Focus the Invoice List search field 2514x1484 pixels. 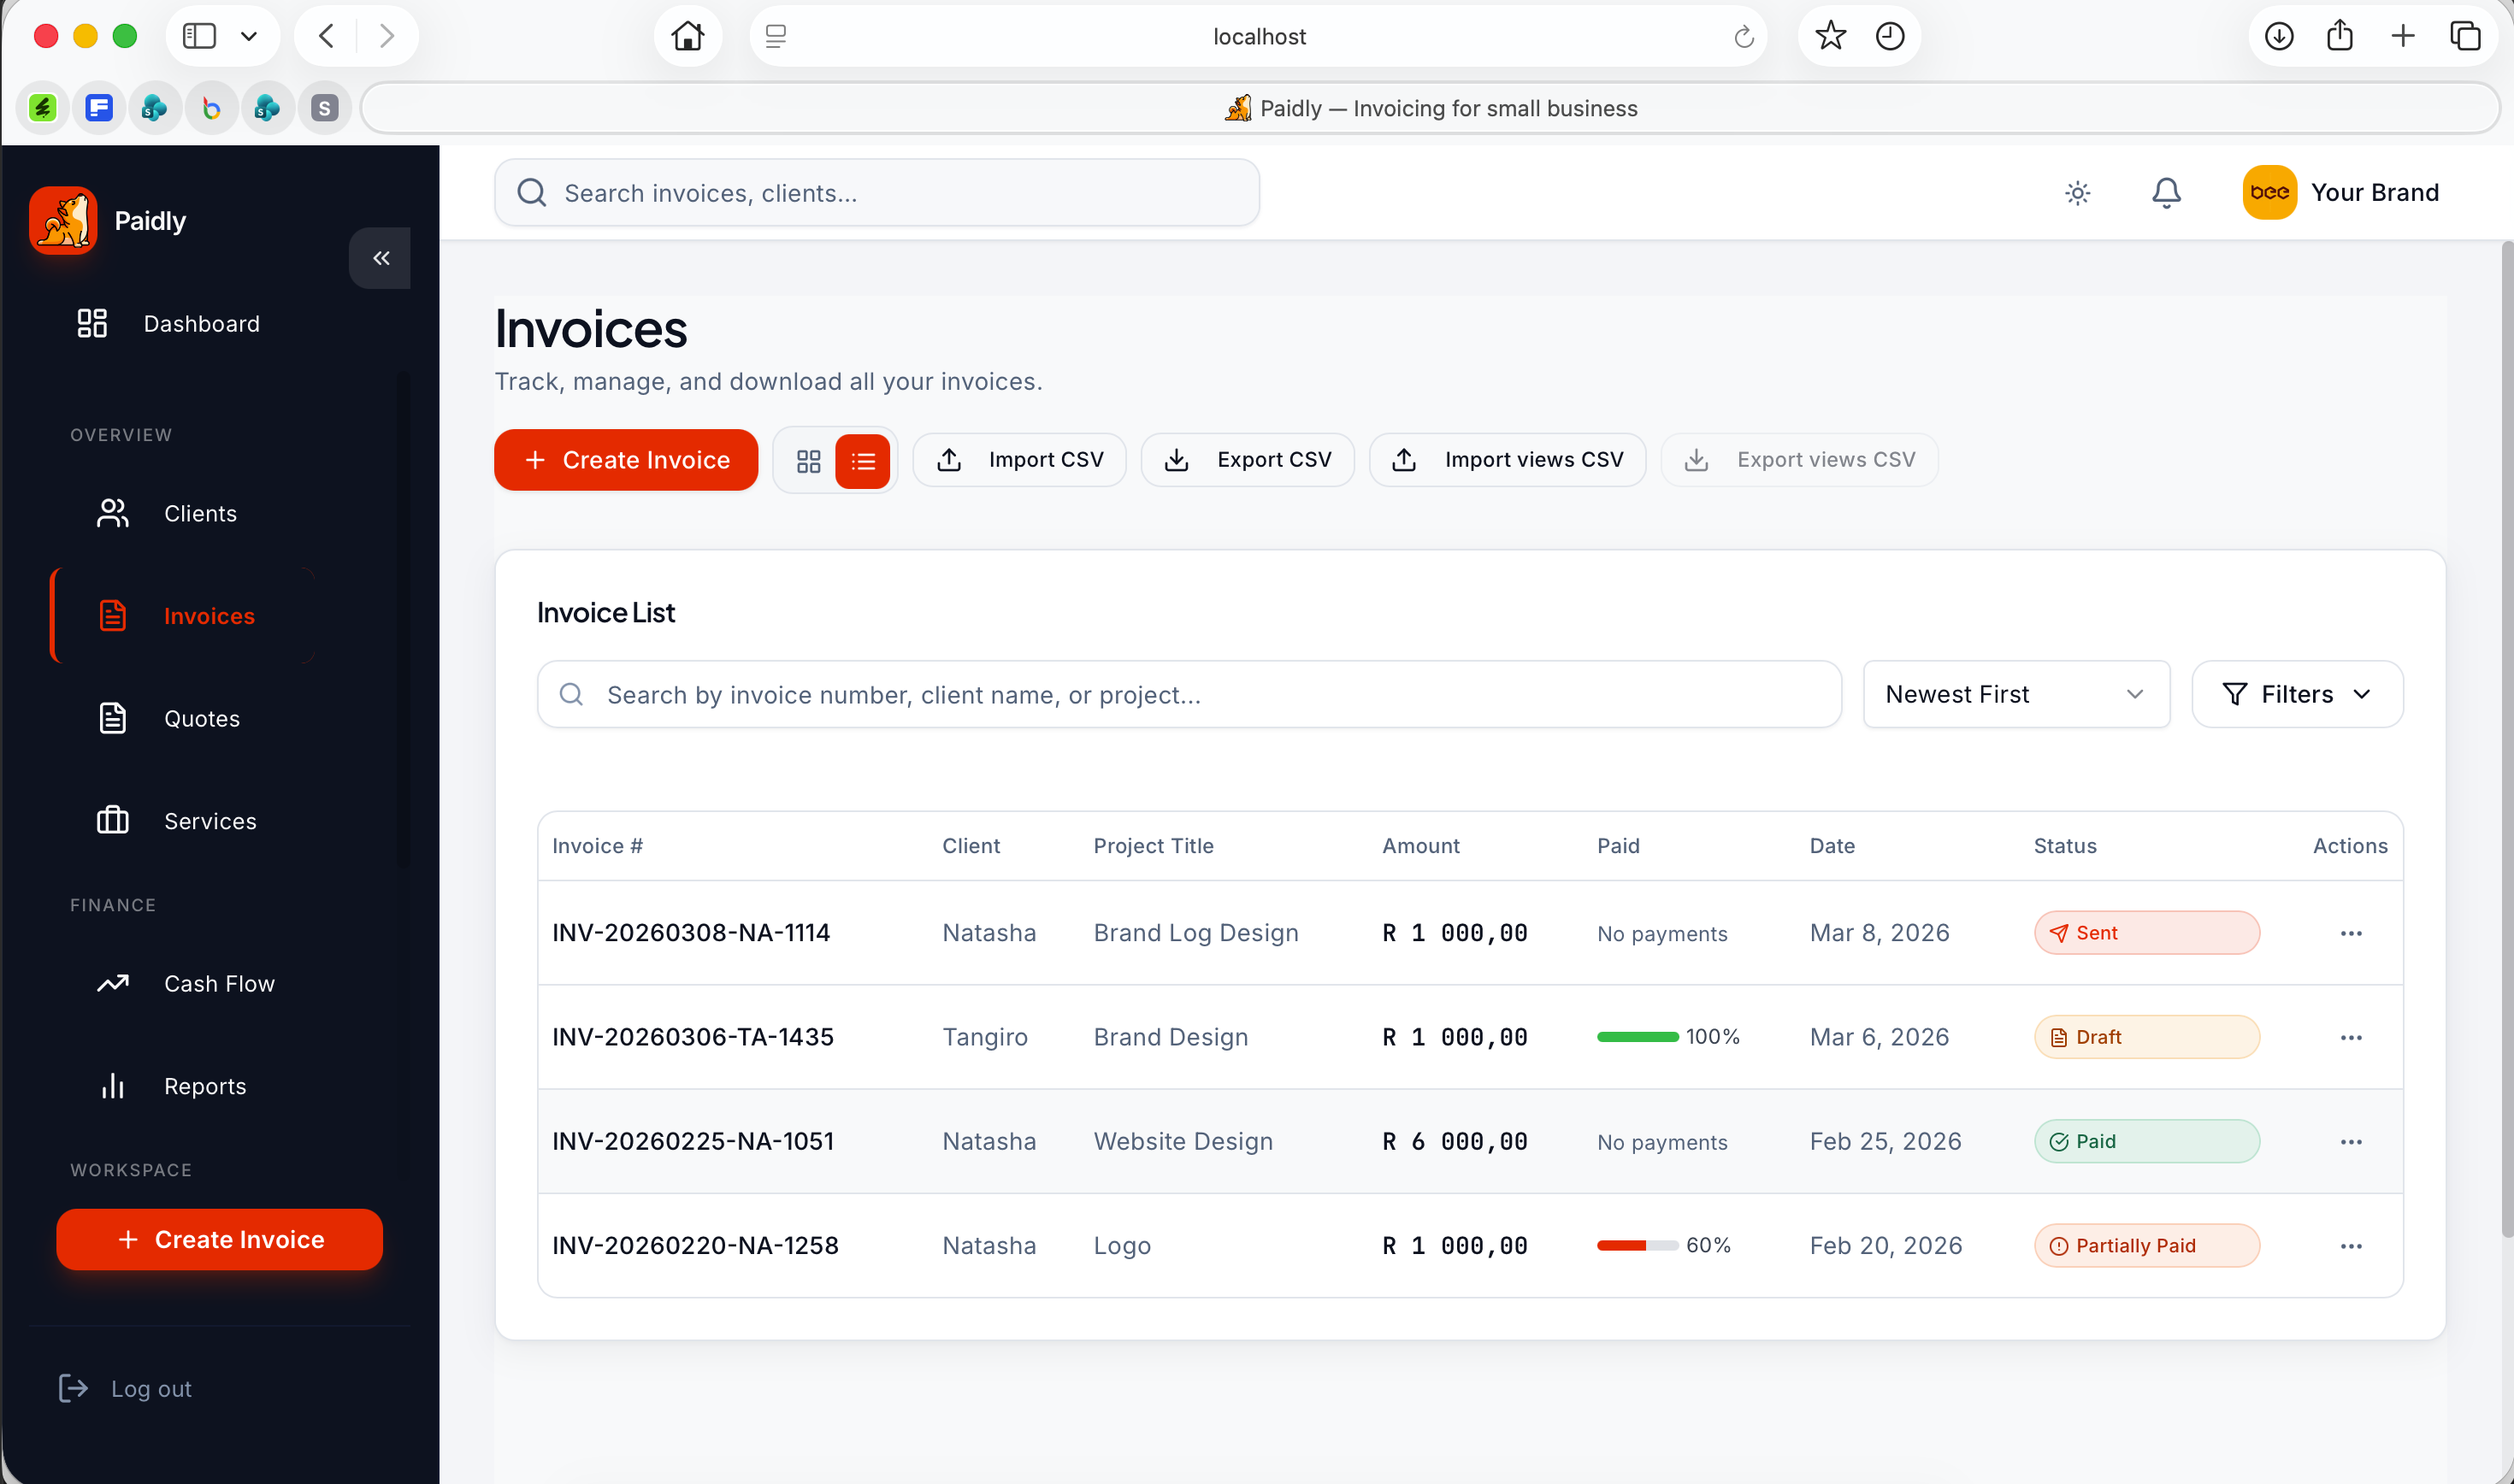(x=1189, y=694)
